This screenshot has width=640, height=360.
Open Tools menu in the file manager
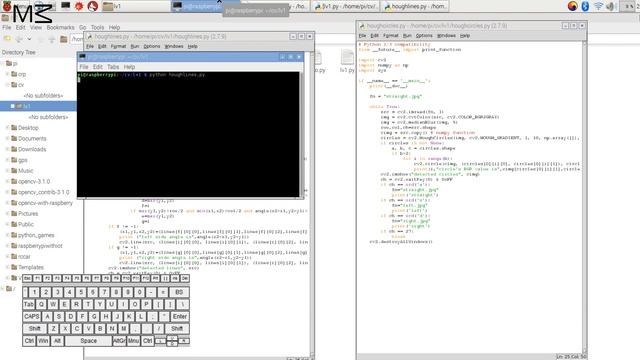[97, 27]
